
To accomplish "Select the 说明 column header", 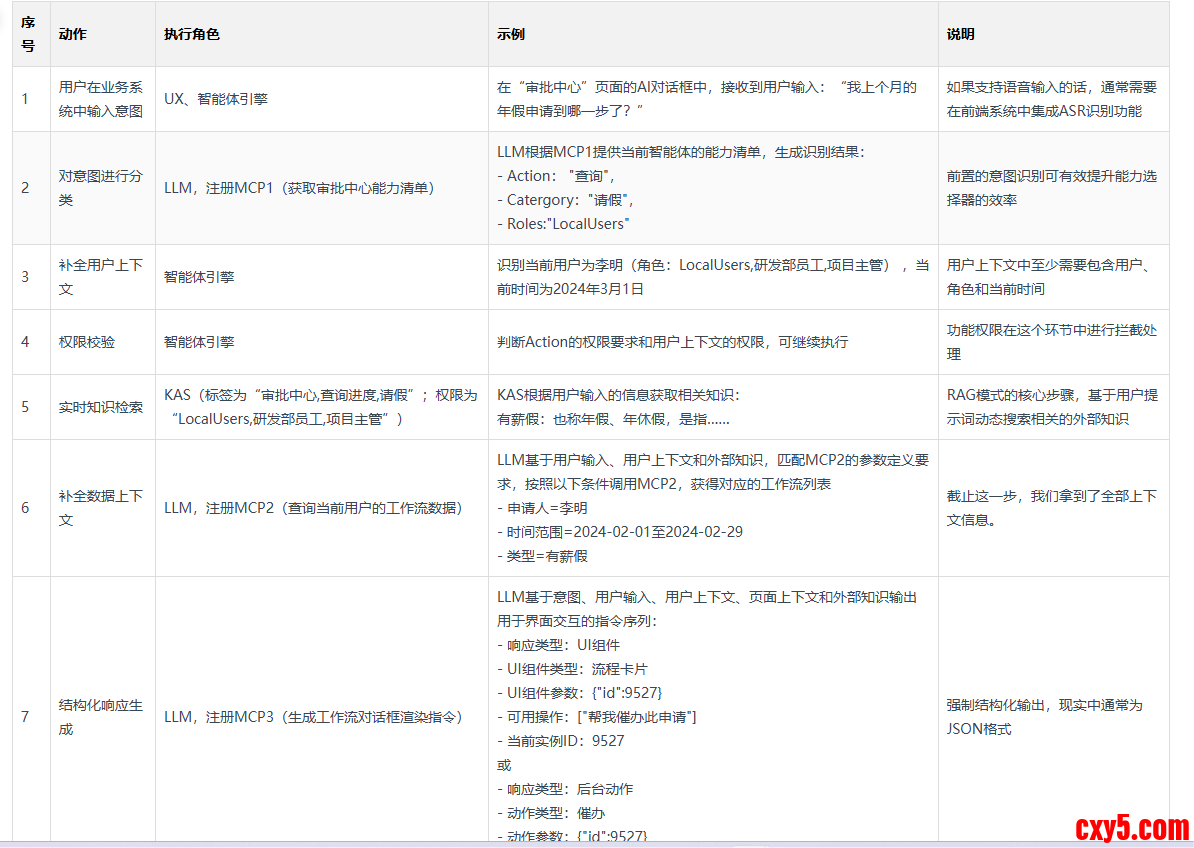I will coord(961,34).
